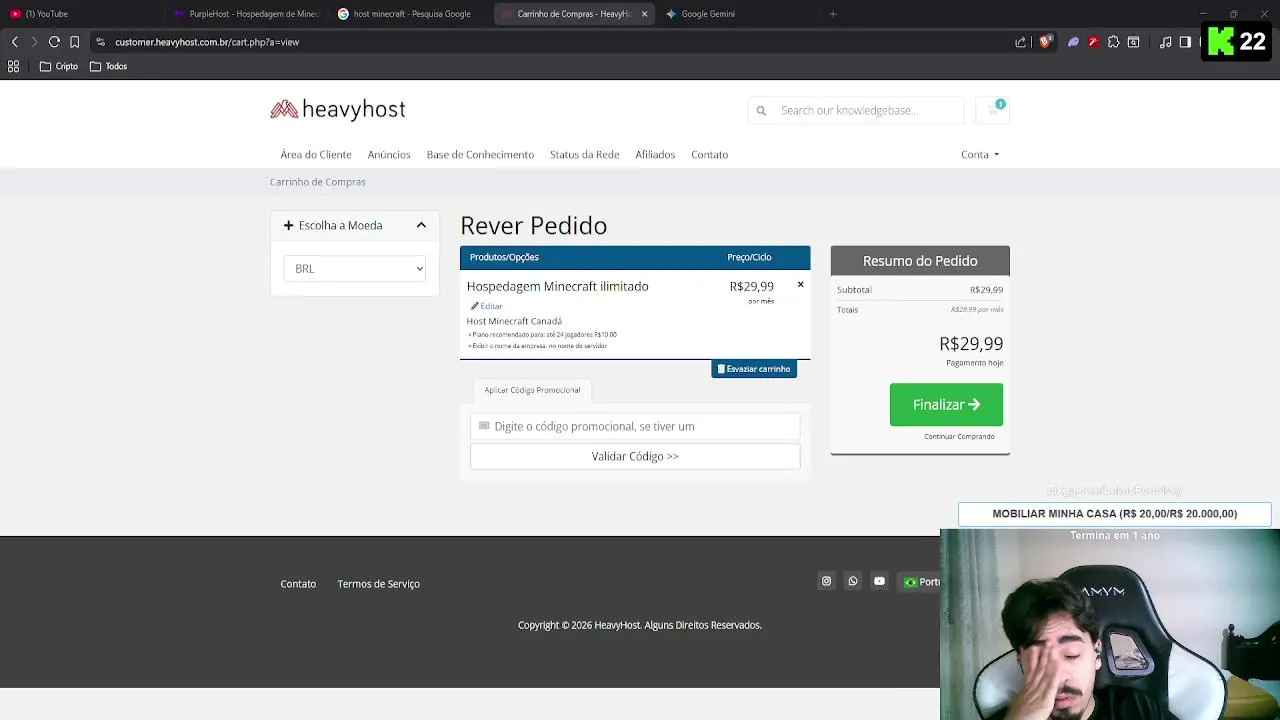Screen dimensions: 1280x720
Task: Open the media control music-note icon
Action: (x=1165, y=42)
